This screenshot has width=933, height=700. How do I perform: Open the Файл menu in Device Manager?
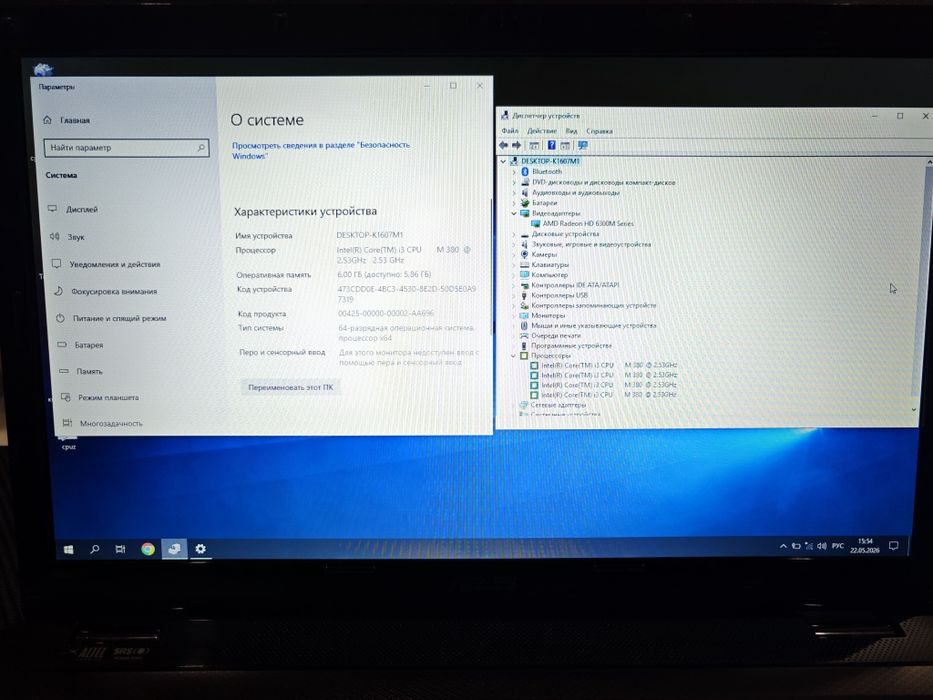pos(509,131)
